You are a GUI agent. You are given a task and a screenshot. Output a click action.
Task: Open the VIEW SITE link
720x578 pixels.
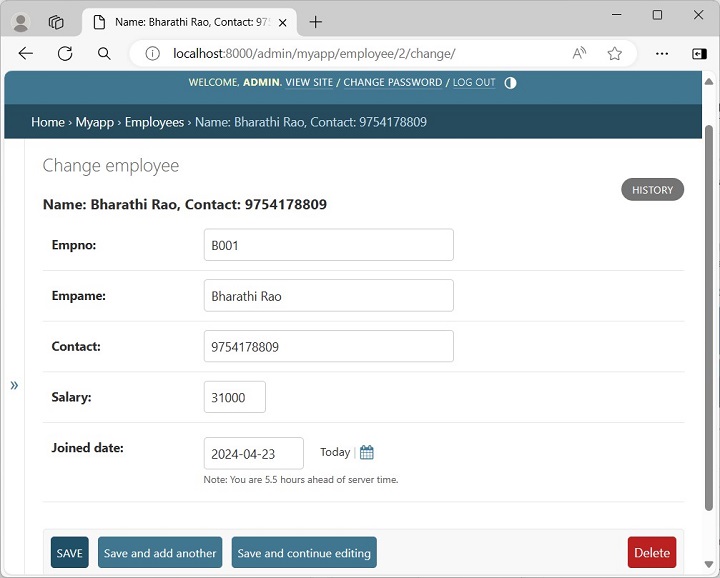tap(309, 83)
